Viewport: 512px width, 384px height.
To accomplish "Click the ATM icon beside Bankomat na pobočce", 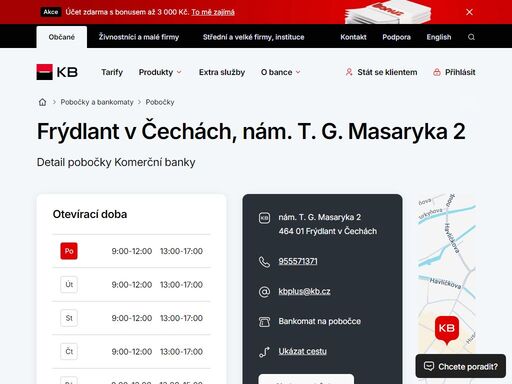I will [264, 322].
